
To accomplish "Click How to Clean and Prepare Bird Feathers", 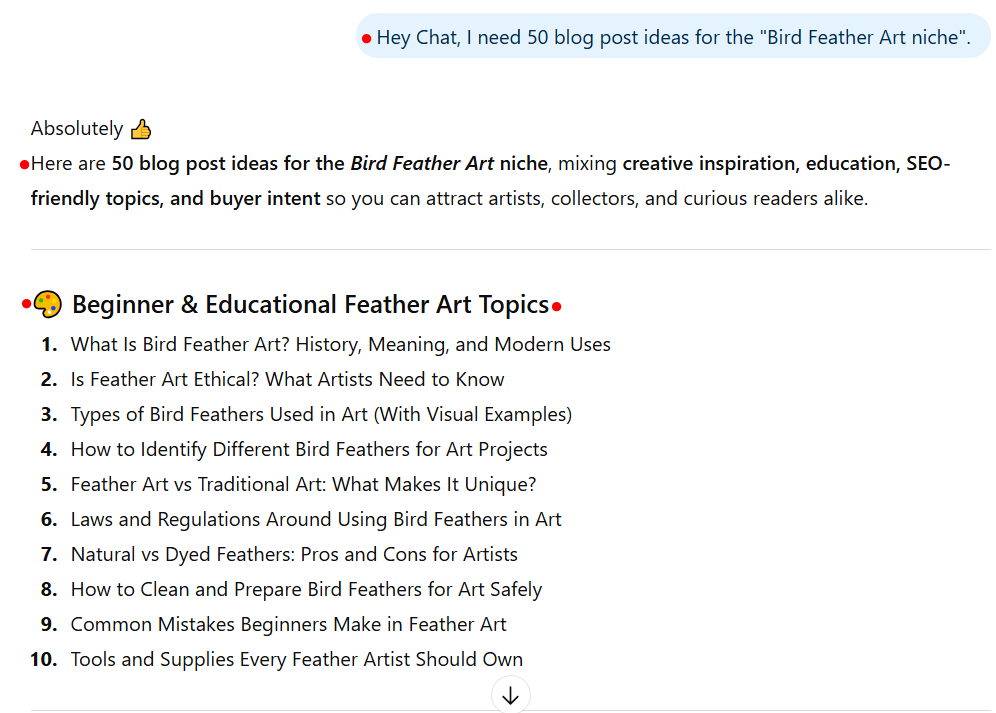I will pyautogui.click(x=305, y=589).
